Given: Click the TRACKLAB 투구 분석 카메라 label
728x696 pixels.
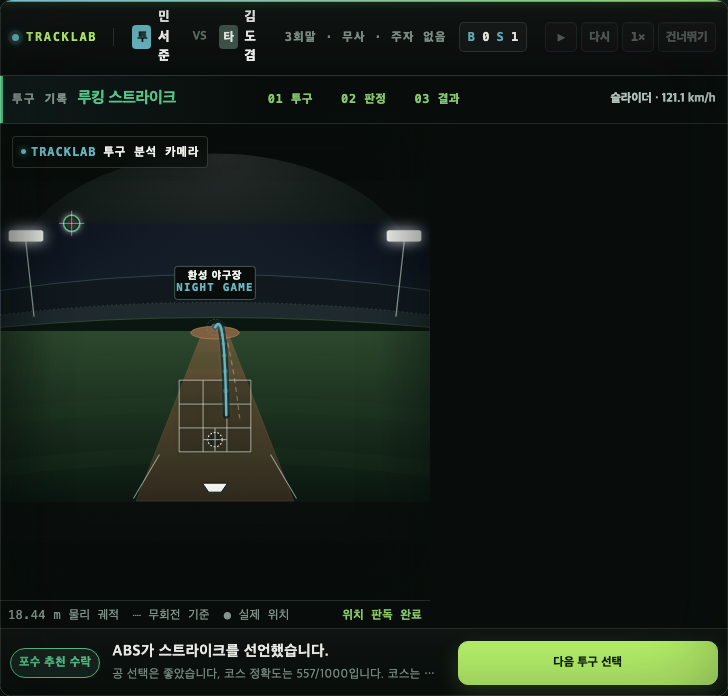Looking at the screenshot, I should click(110, 152).
